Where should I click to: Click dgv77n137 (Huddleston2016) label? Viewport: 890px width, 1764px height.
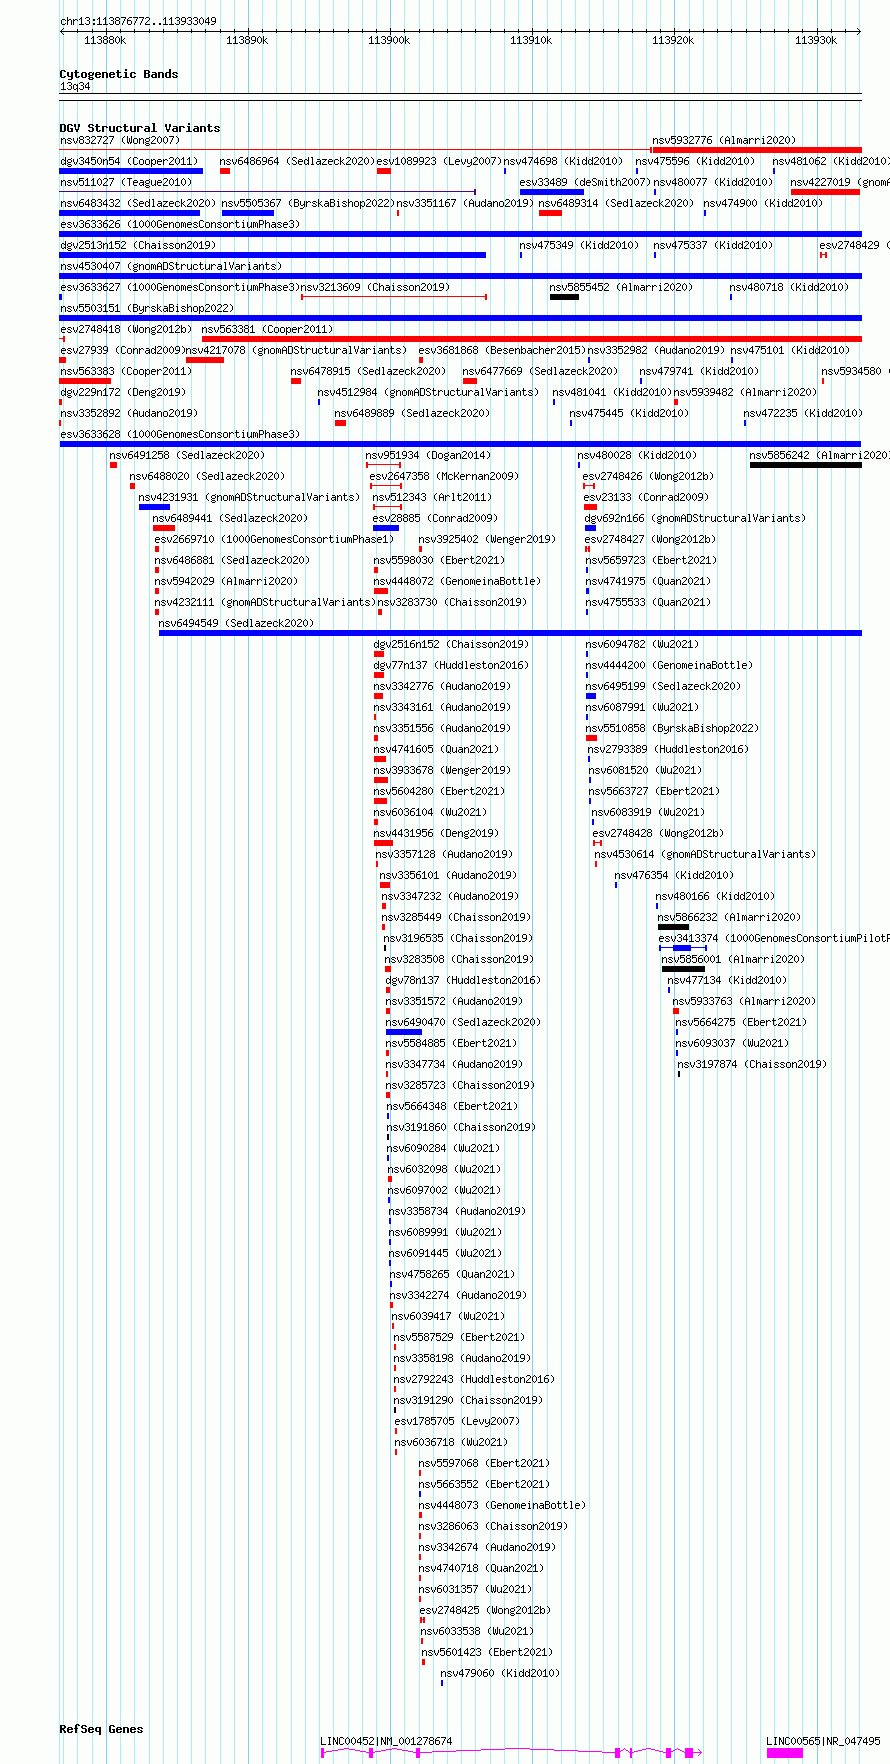(452, 666)
